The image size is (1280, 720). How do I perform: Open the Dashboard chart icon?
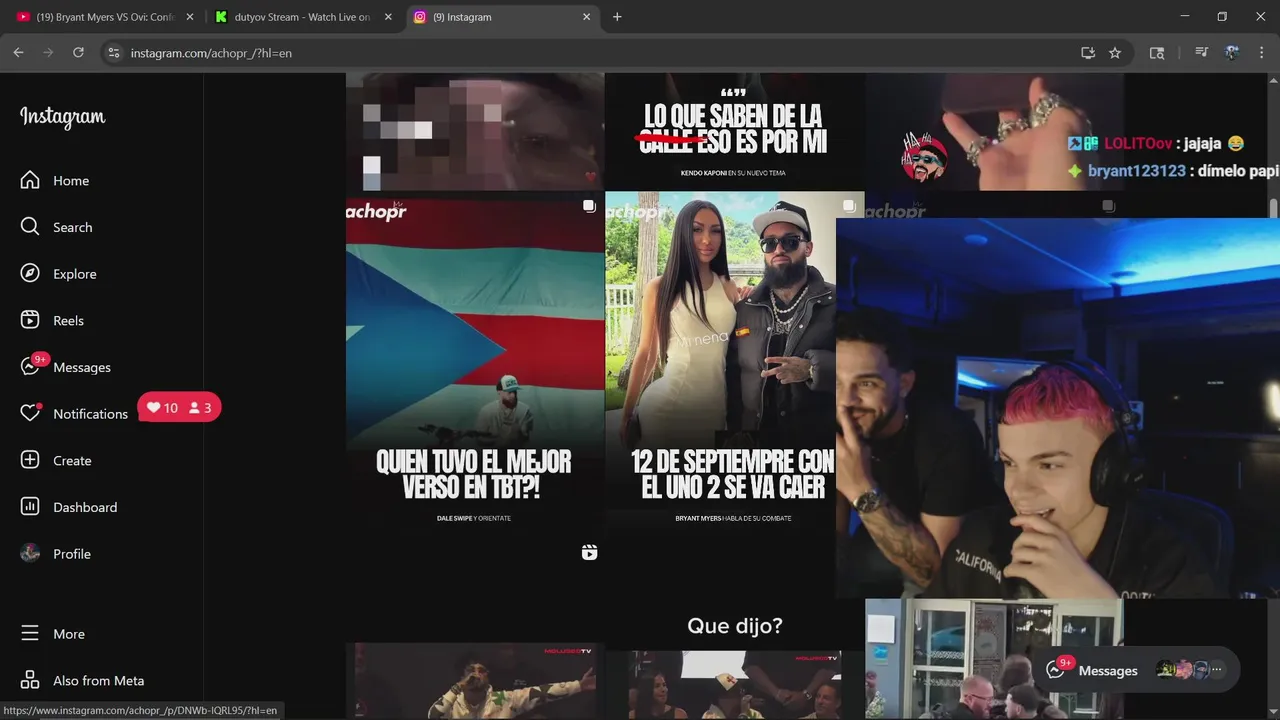pyautogui.click(x=30, y=507)
